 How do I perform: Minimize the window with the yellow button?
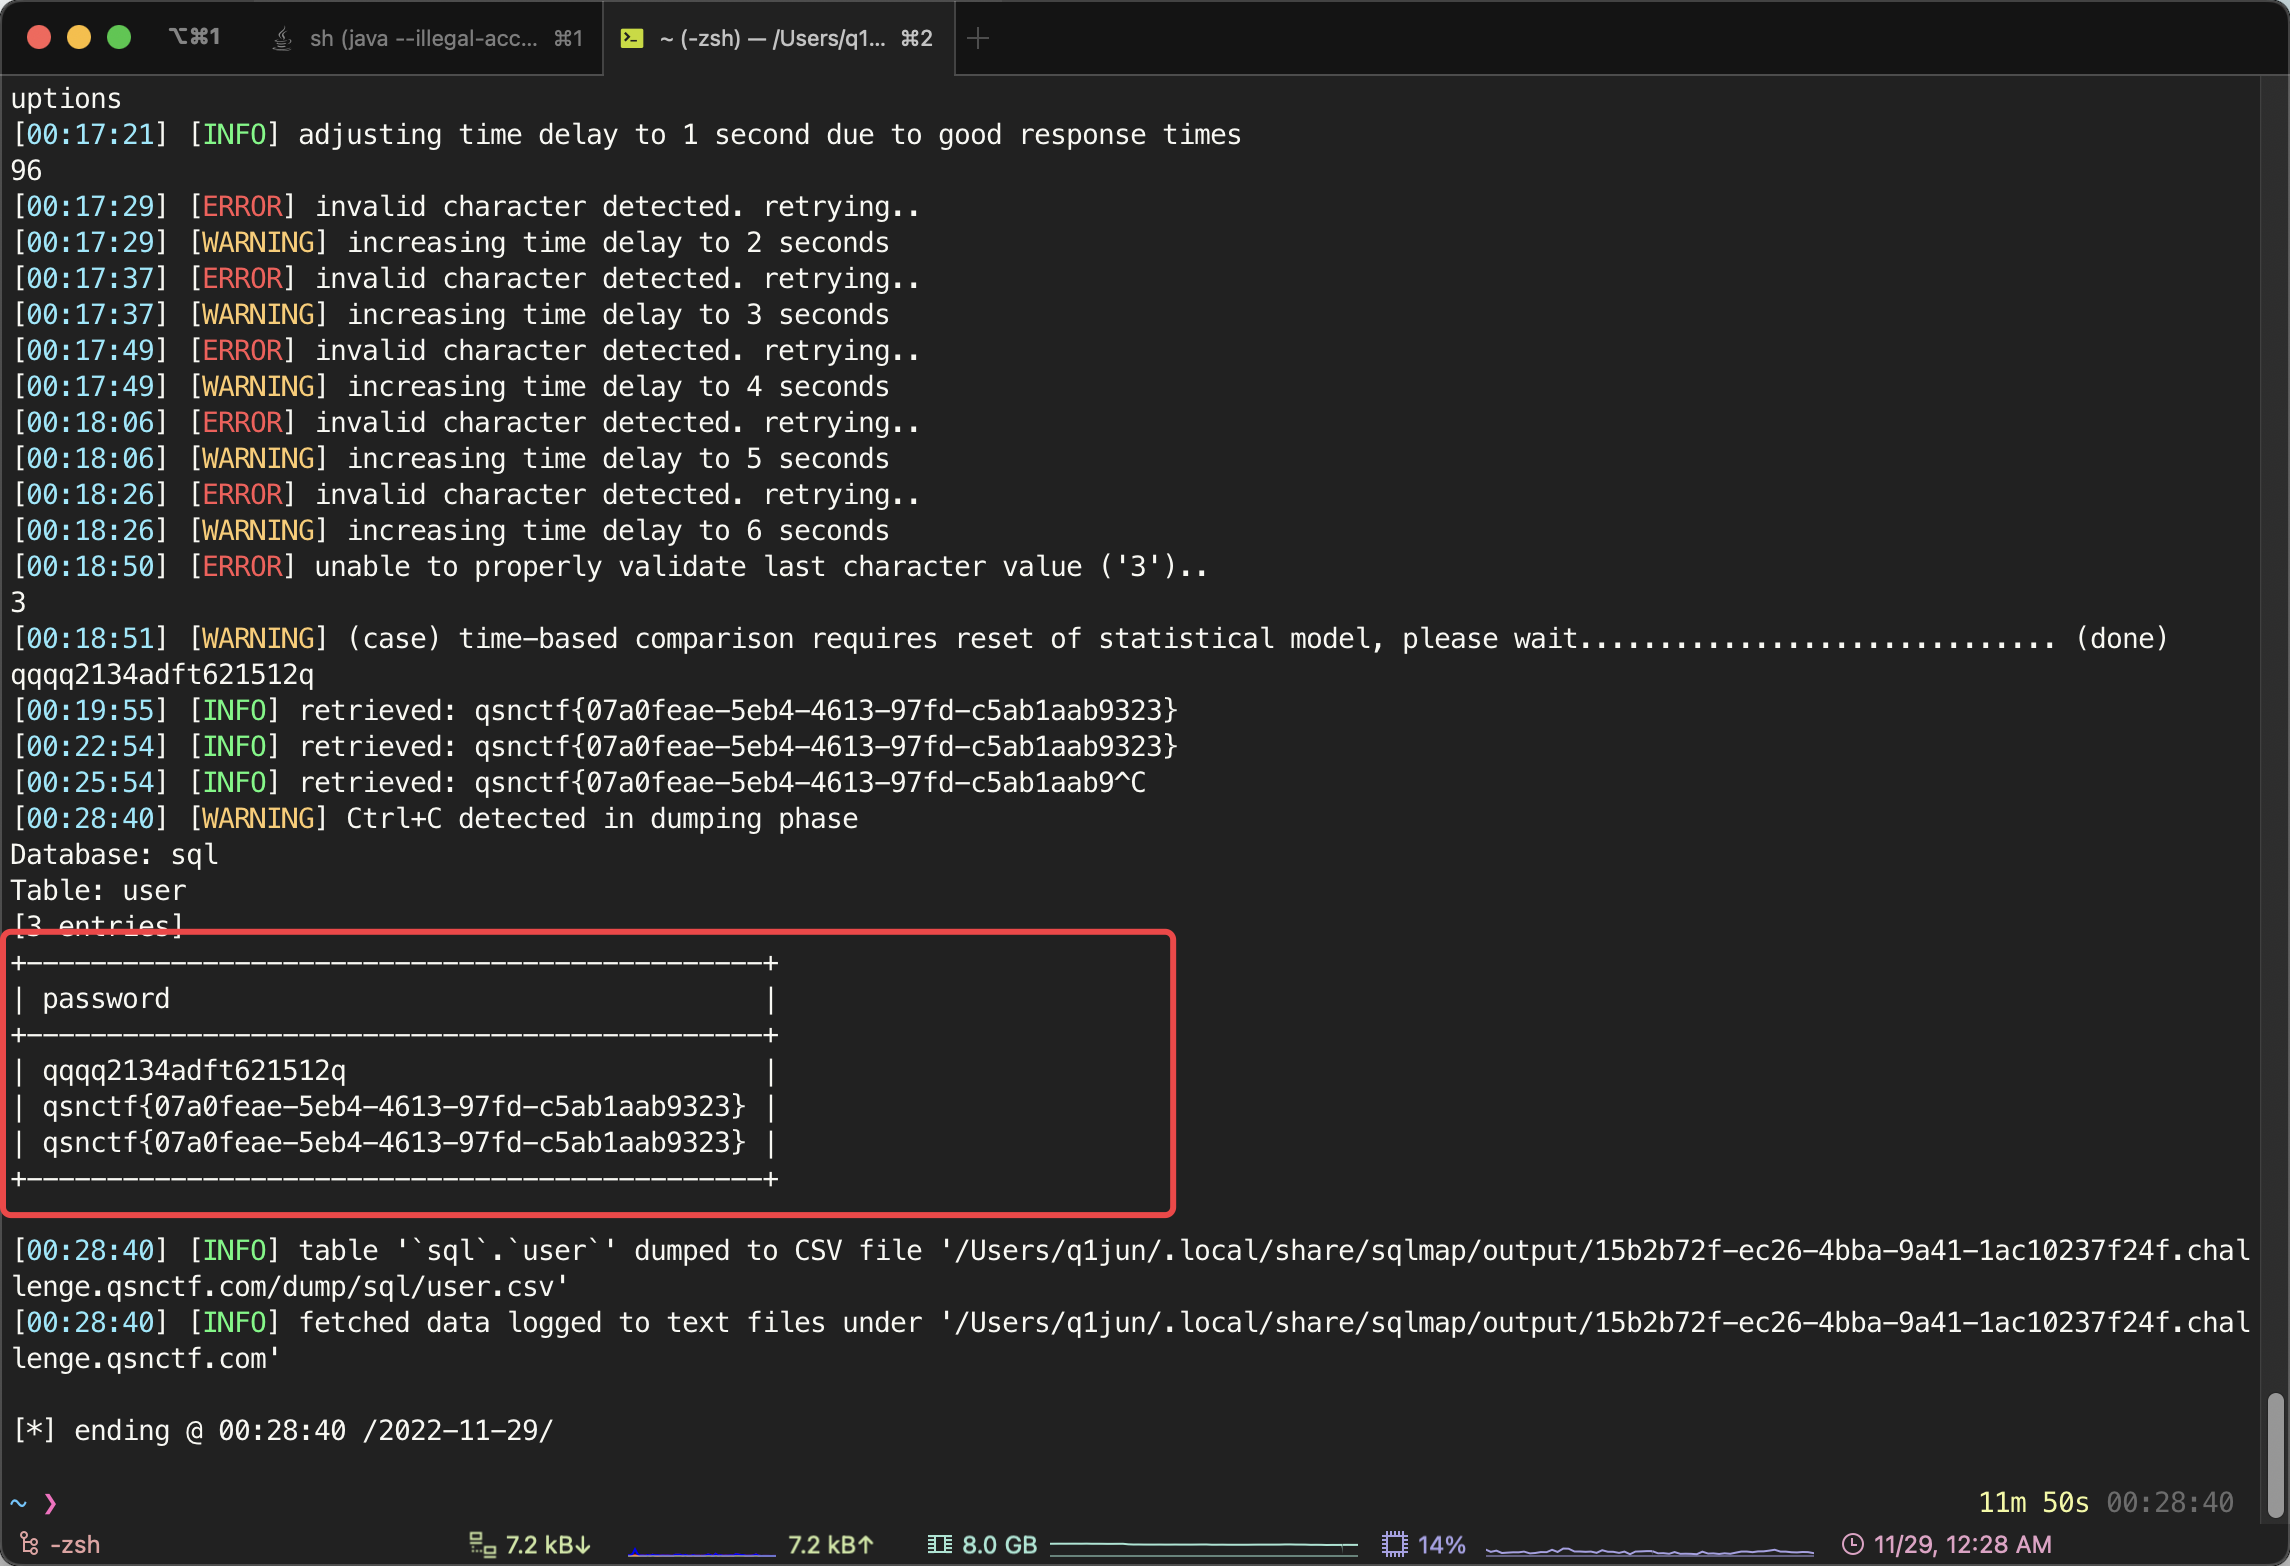pos(79,38)
